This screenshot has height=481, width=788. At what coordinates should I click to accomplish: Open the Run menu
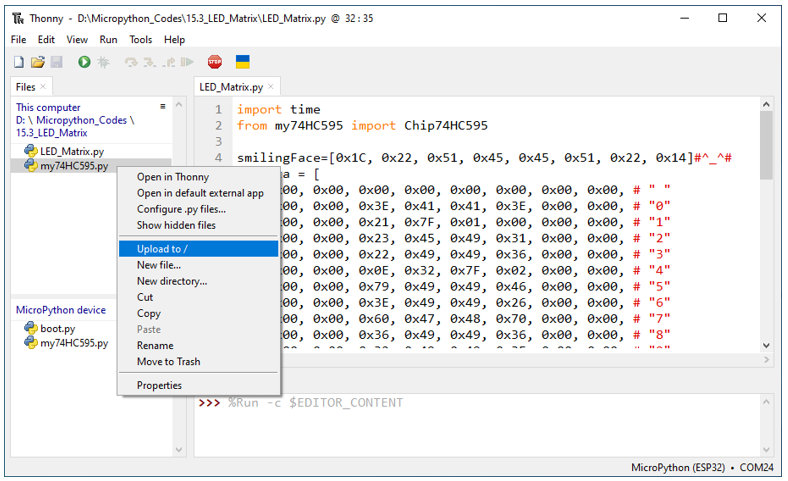pos(108,39)
